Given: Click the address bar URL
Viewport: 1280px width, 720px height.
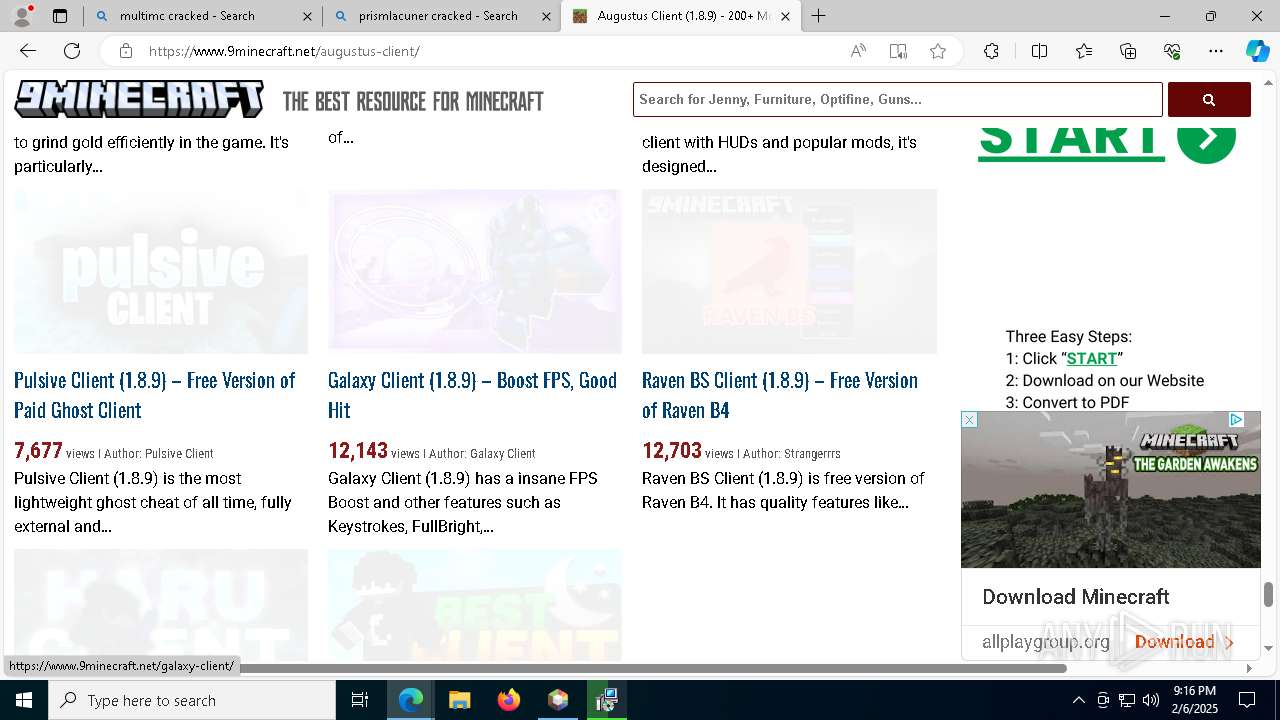Looking at the screenshot, I should [x=284, y=51].
